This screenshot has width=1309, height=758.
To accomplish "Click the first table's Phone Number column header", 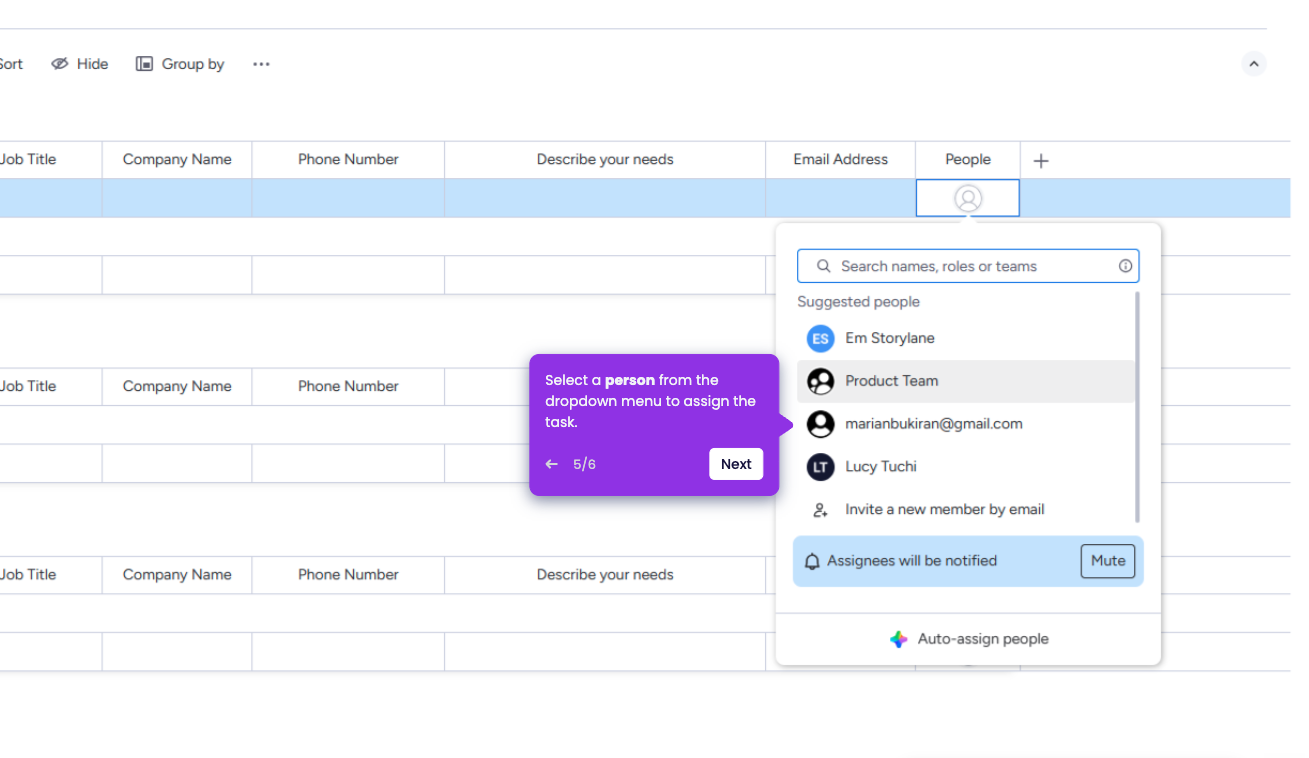I will (348, 160).
